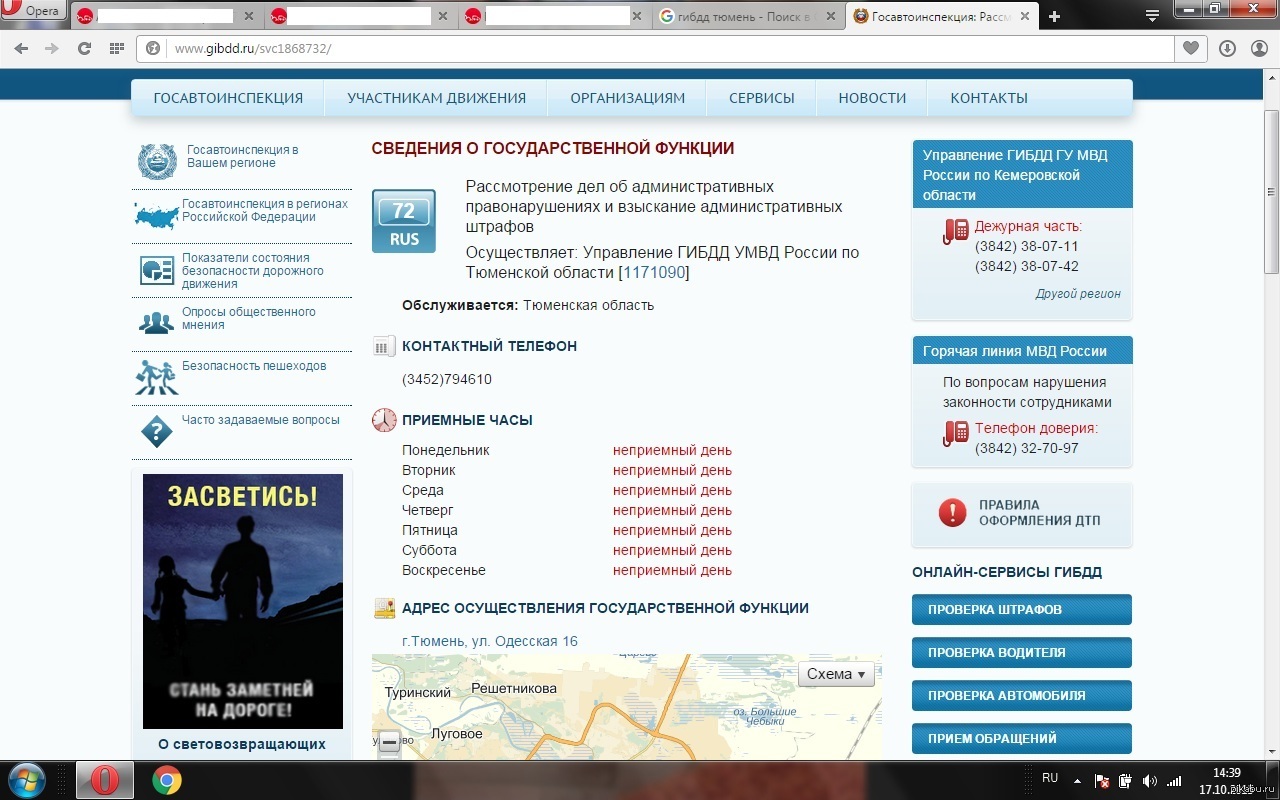Click the browser forward arrow

point(52,48)
